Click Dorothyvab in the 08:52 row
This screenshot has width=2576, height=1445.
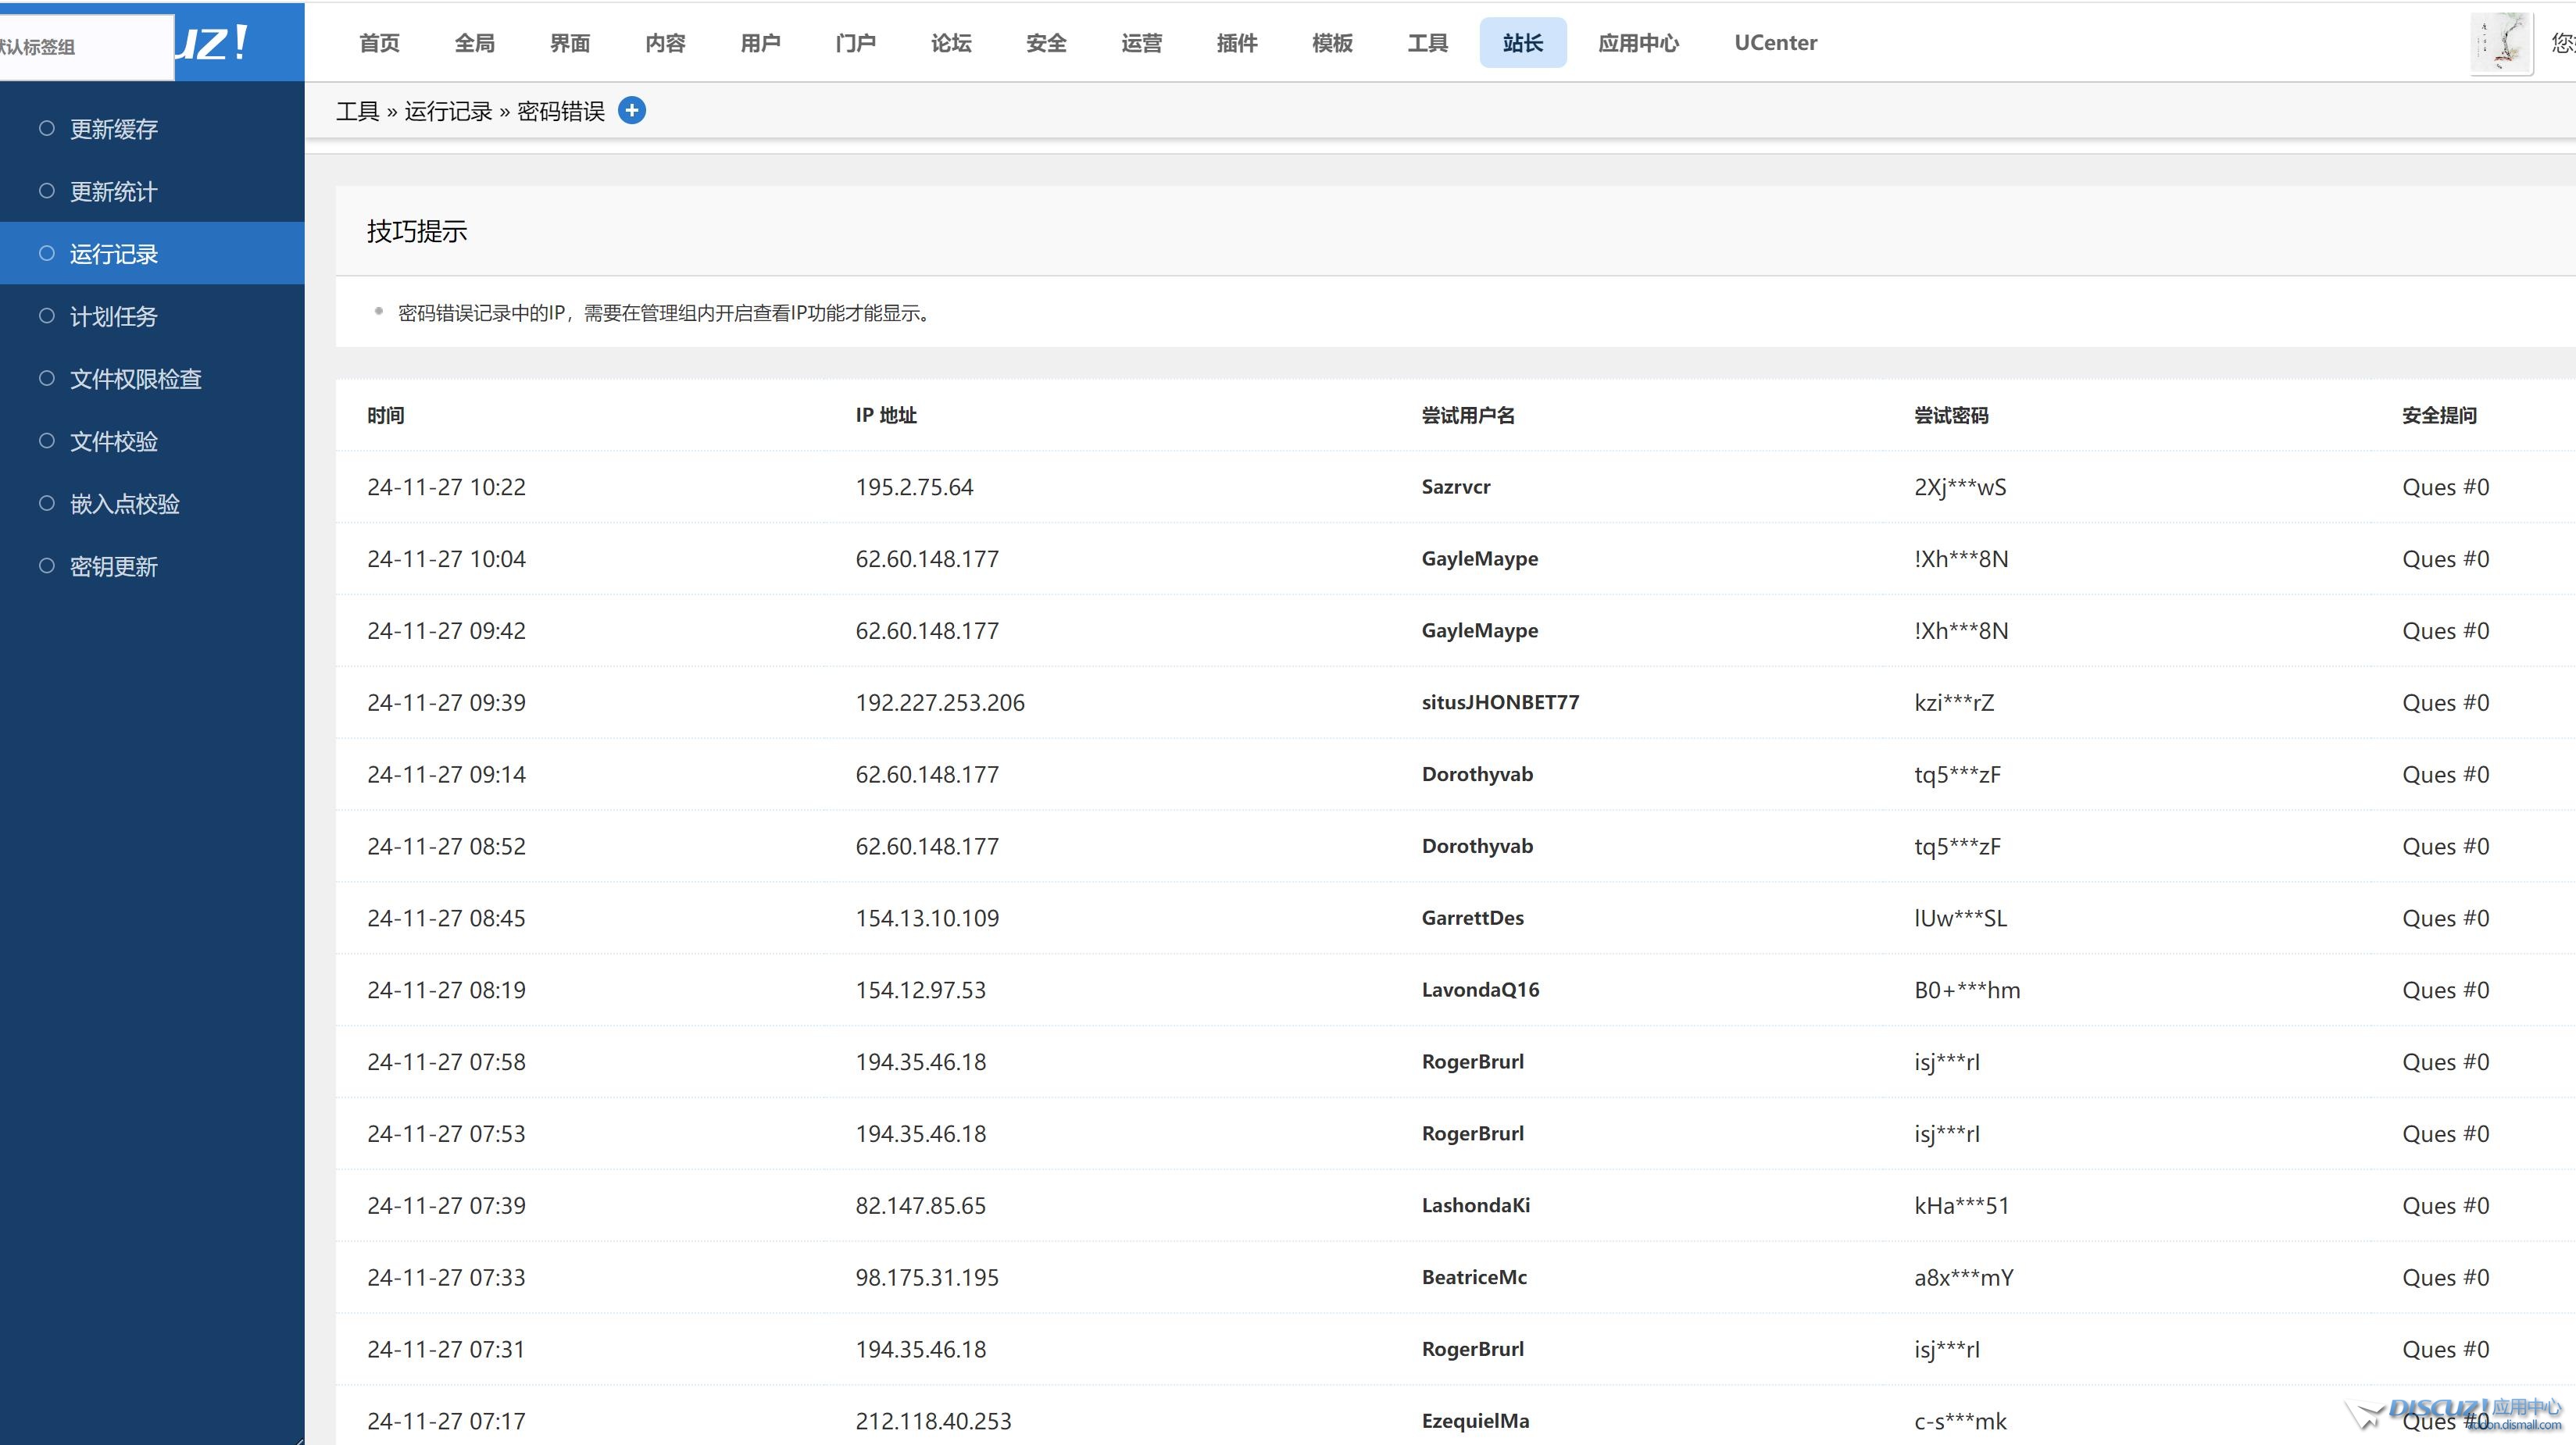[x=1477, y=846]
